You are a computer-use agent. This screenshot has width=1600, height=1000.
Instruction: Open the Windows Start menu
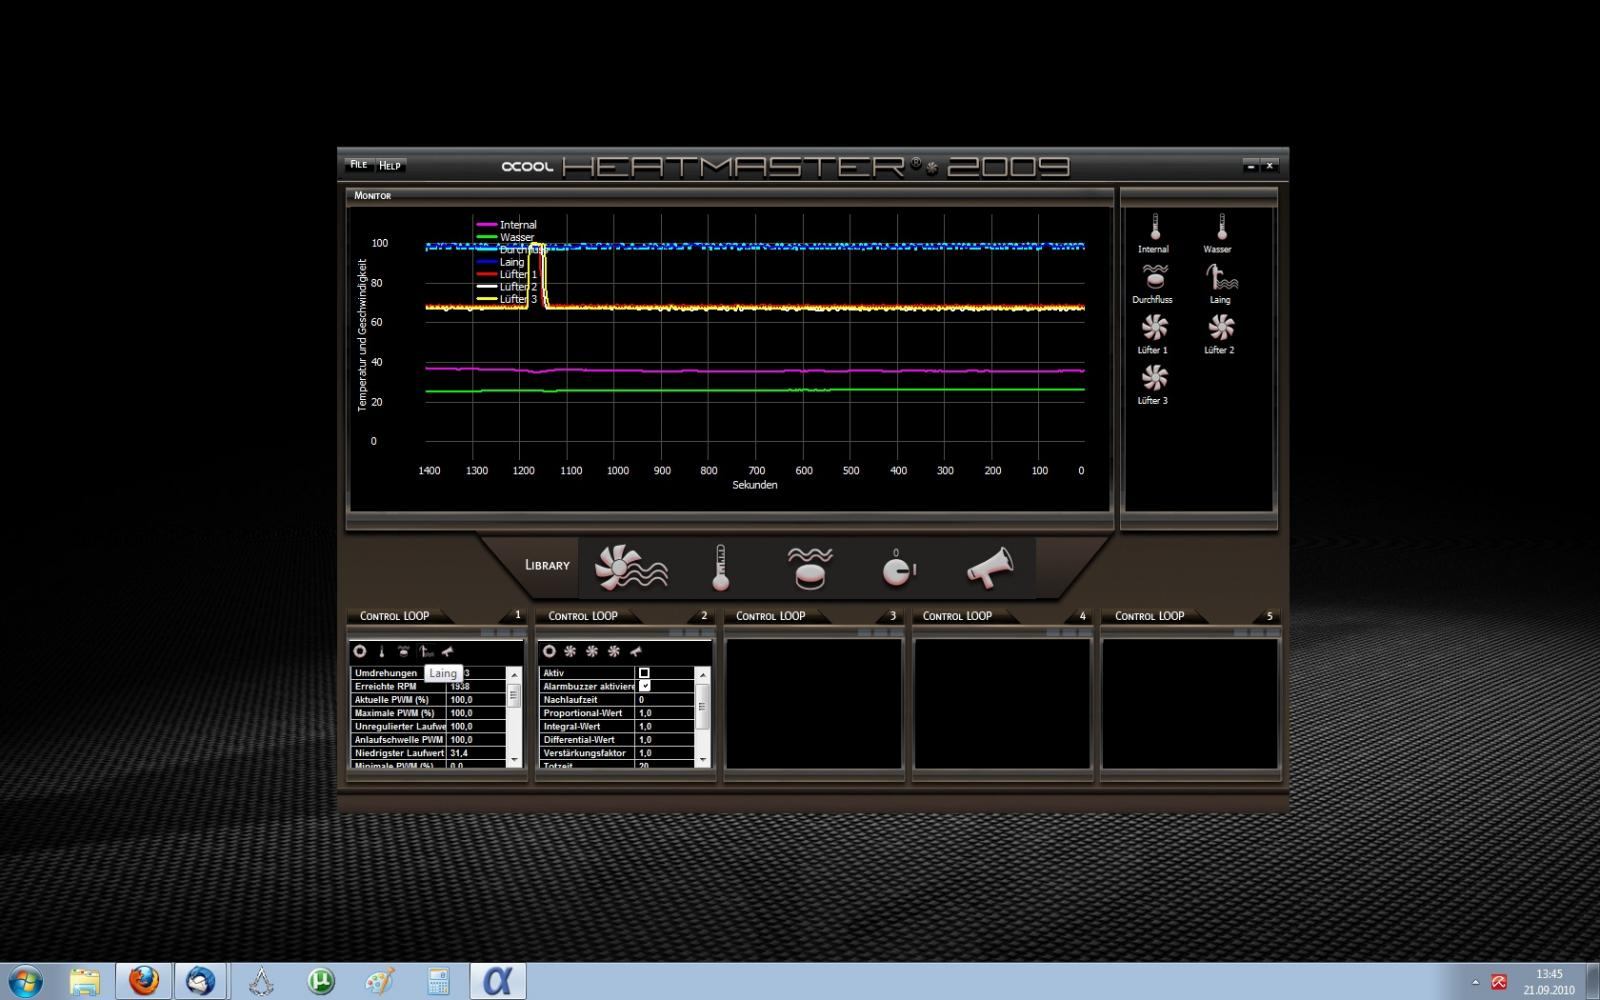click(25, 981)
